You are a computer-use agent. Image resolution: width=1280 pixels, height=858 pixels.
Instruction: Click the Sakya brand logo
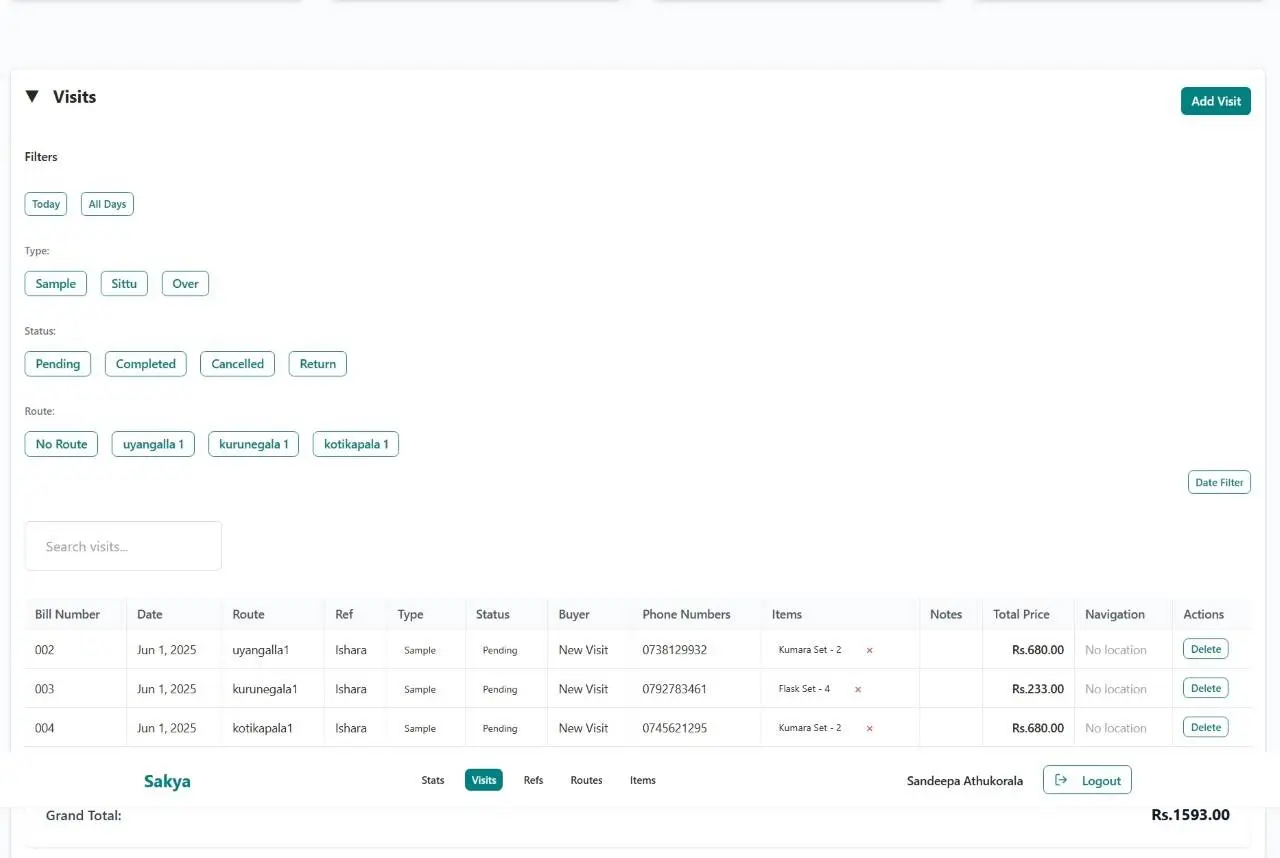point(167,781)
